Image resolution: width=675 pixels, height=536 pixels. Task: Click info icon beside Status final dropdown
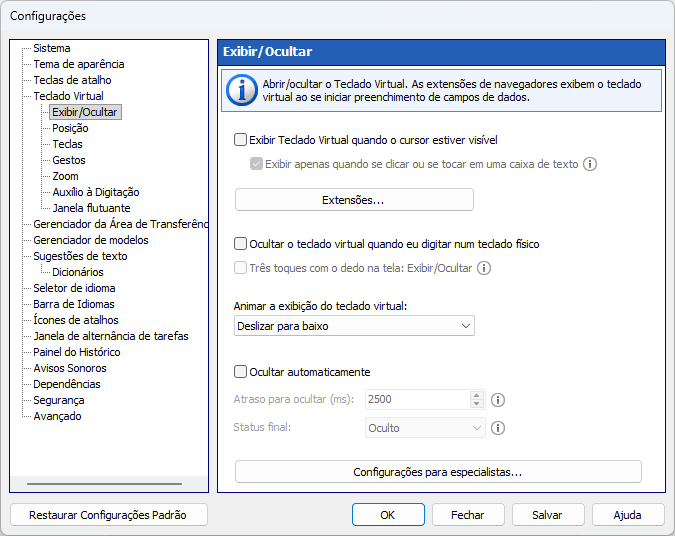pyautogui.click(x=498, y=428)
